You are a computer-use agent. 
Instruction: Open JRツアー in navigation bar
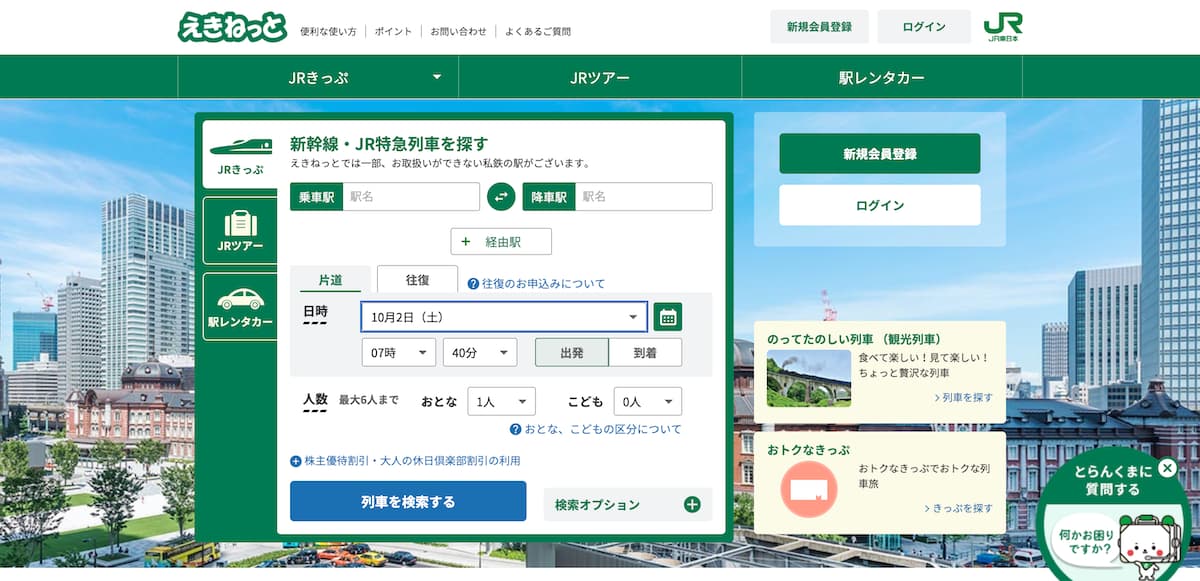point(600,77)
